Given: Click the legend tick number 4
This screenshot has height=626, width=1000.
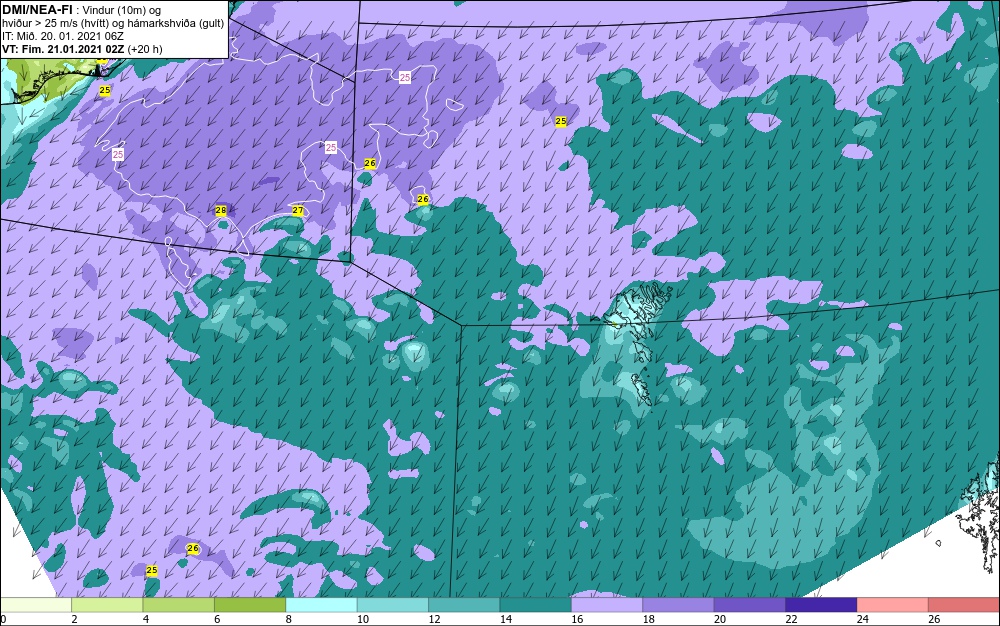Looking at the screenshot, I should (146, 619).
